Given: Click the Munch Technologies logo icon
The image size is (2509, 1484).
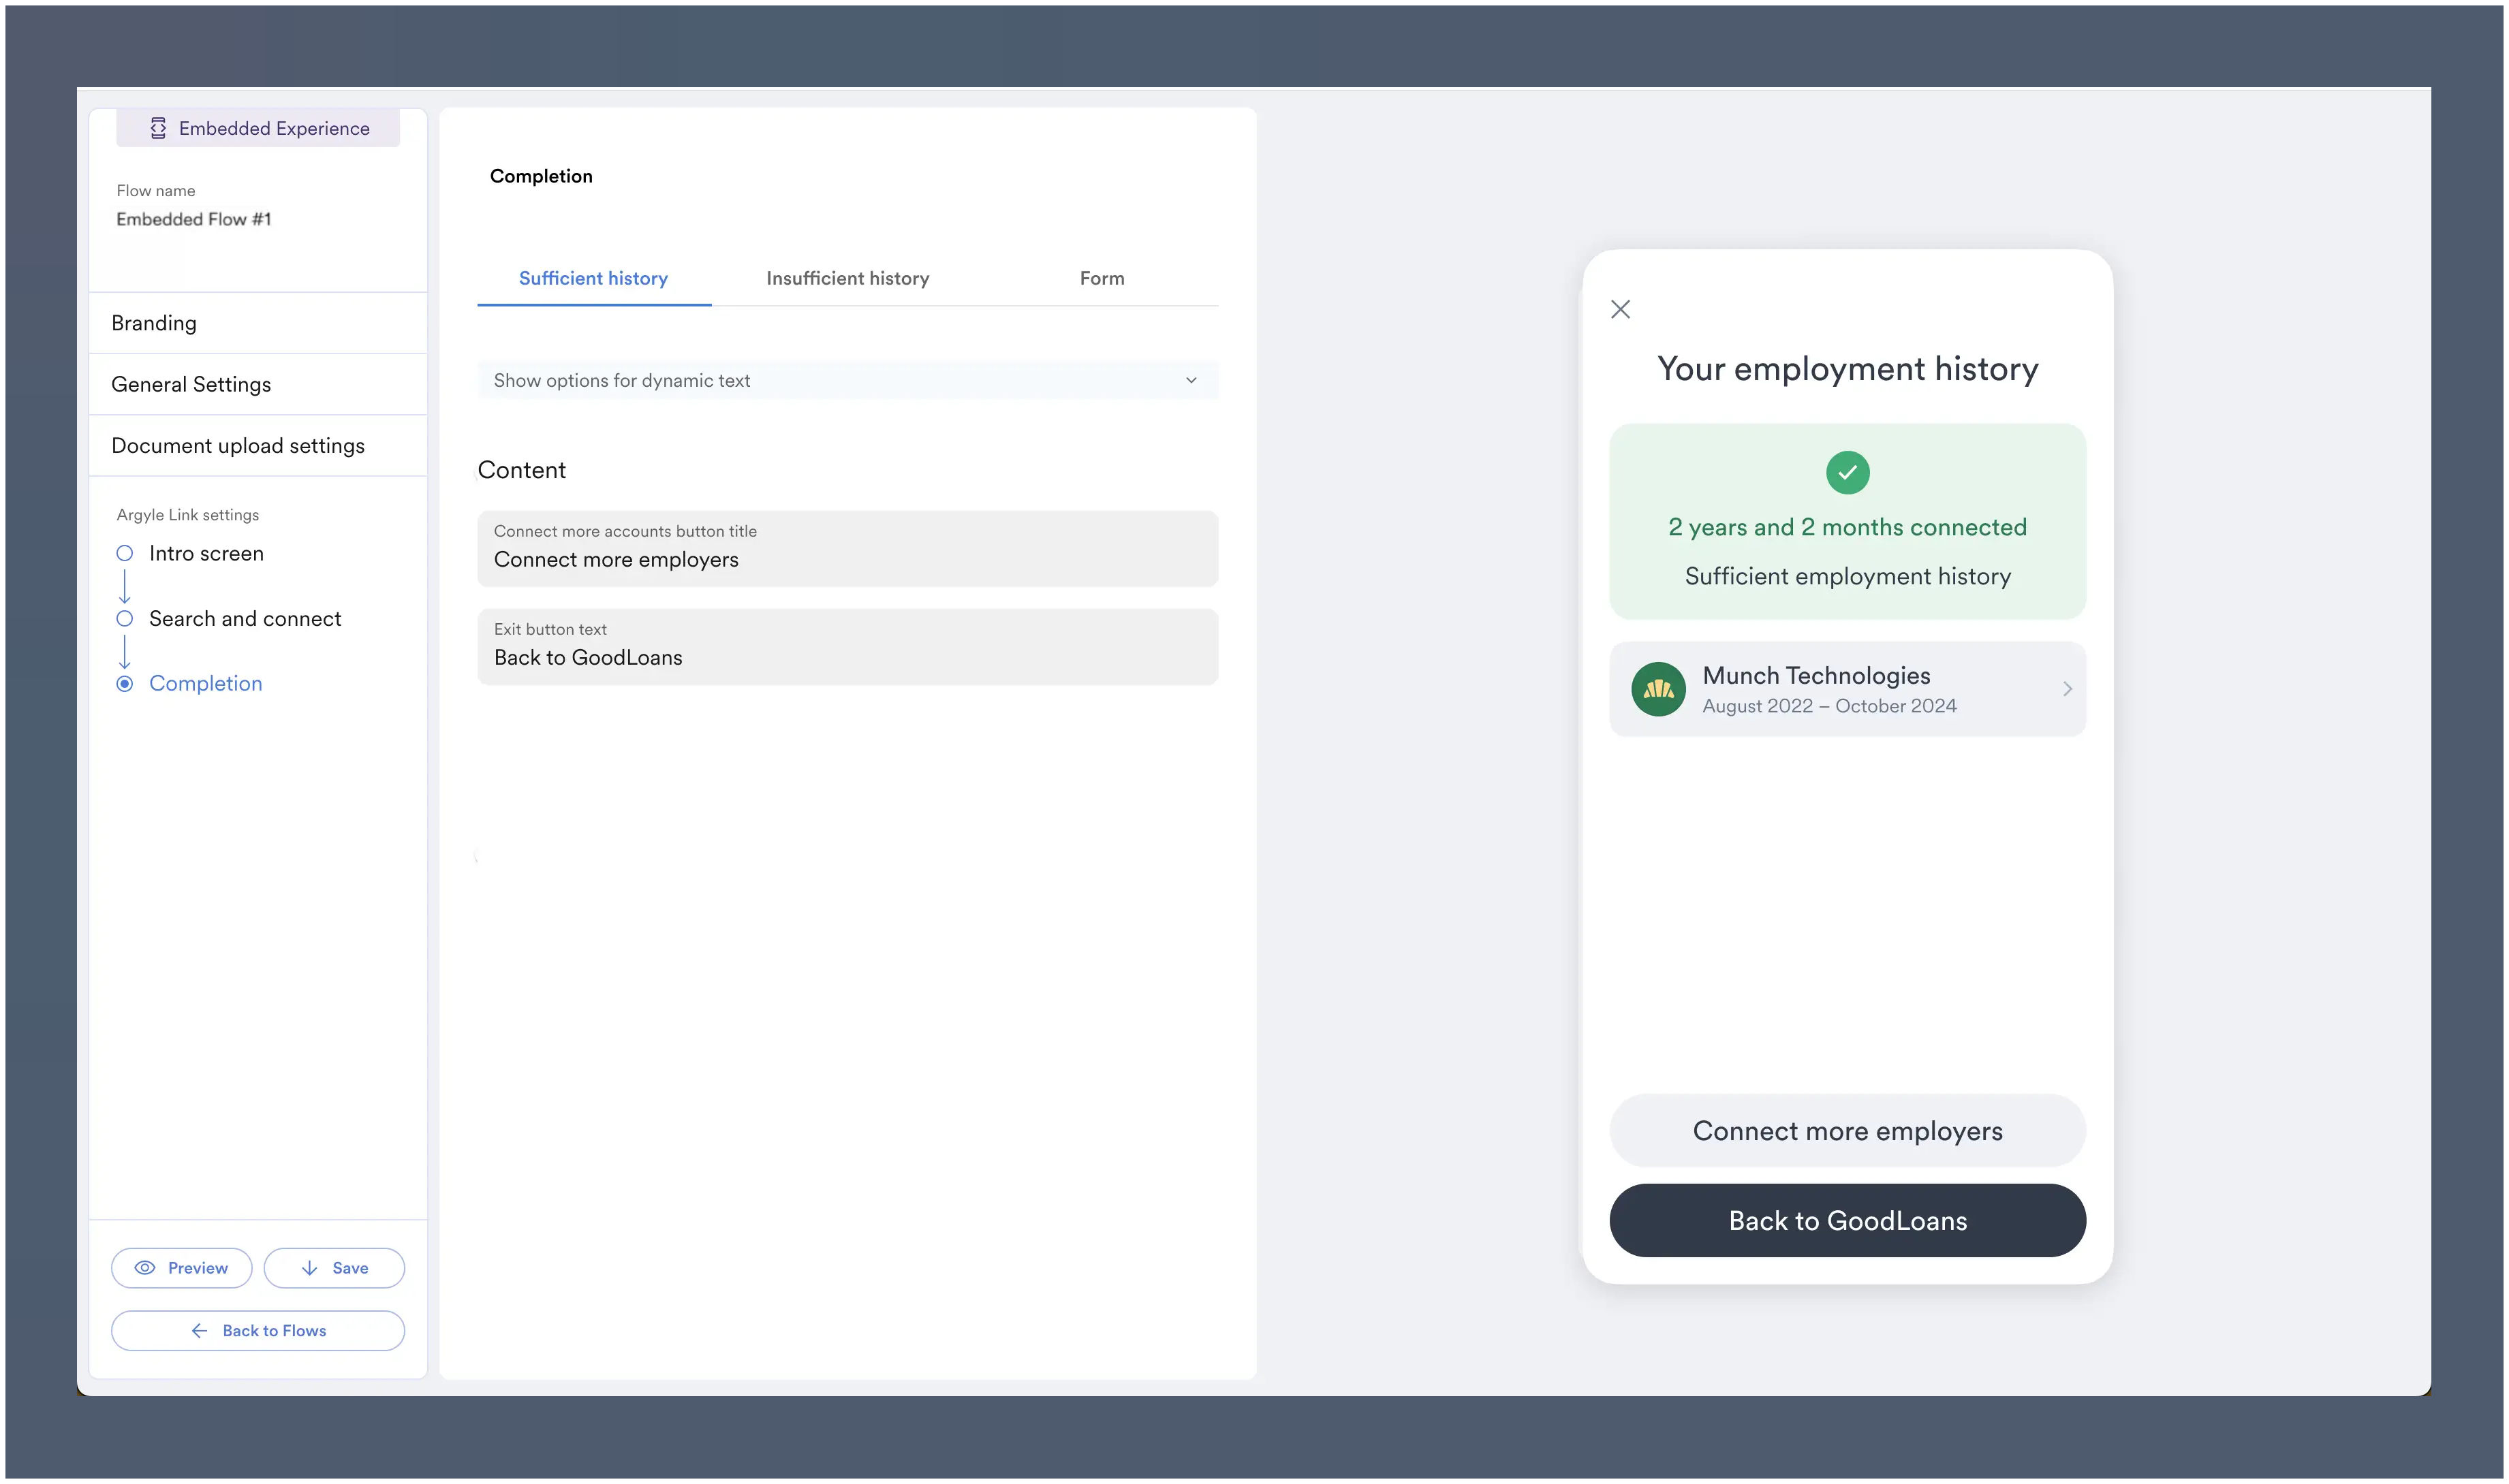Looking at the screenshot, I should pos(1658,689).
